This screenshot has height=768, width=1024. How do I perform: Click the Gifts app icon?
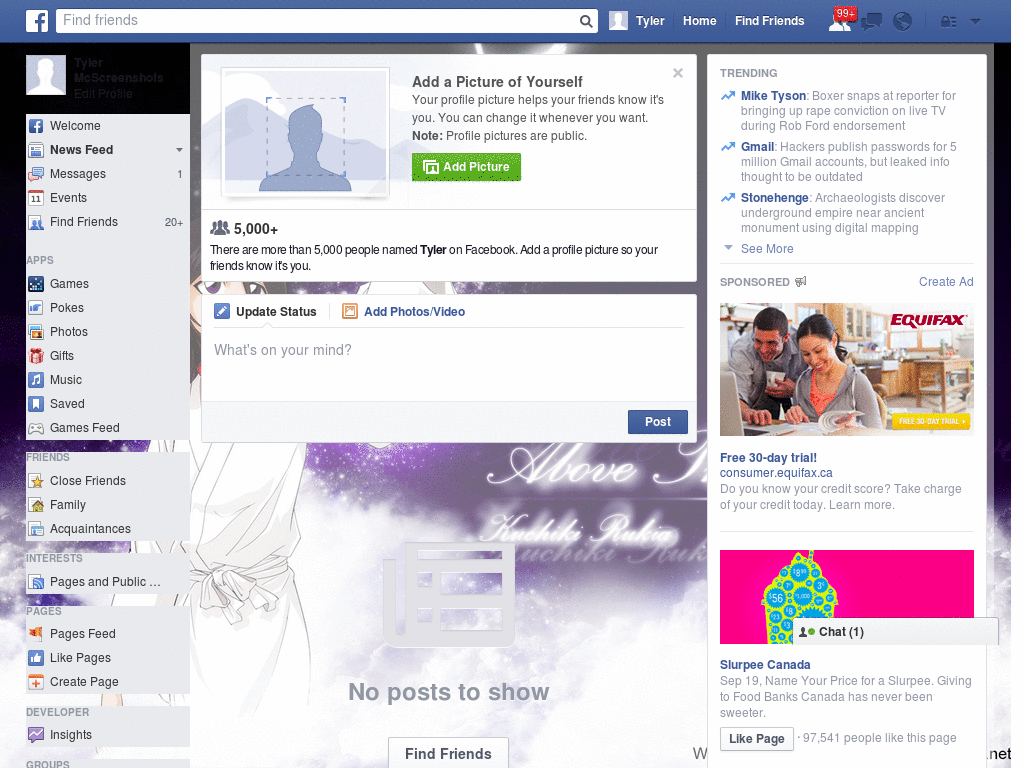click(36, 356)
